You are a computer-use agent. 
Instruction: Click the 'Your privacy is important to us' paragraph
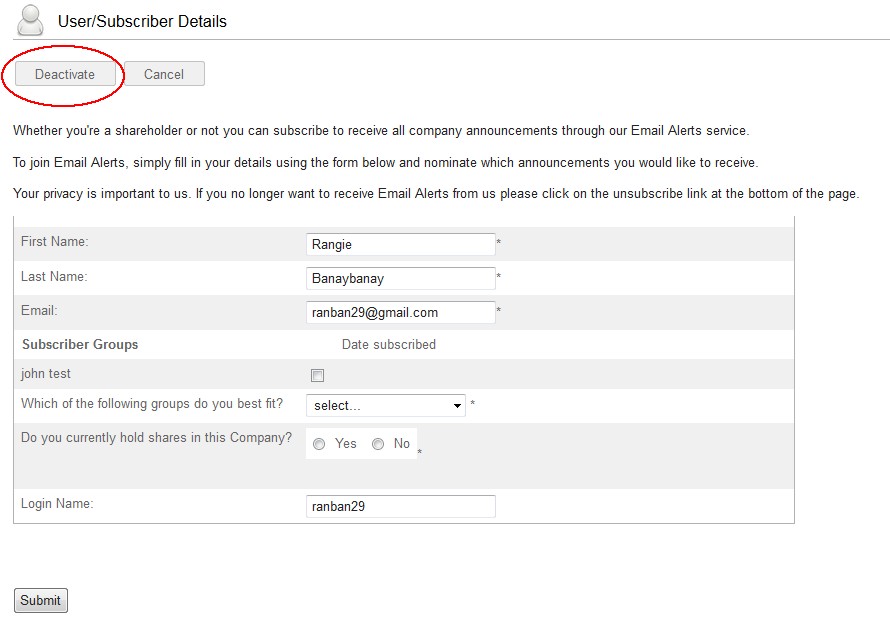pos(436,194)
